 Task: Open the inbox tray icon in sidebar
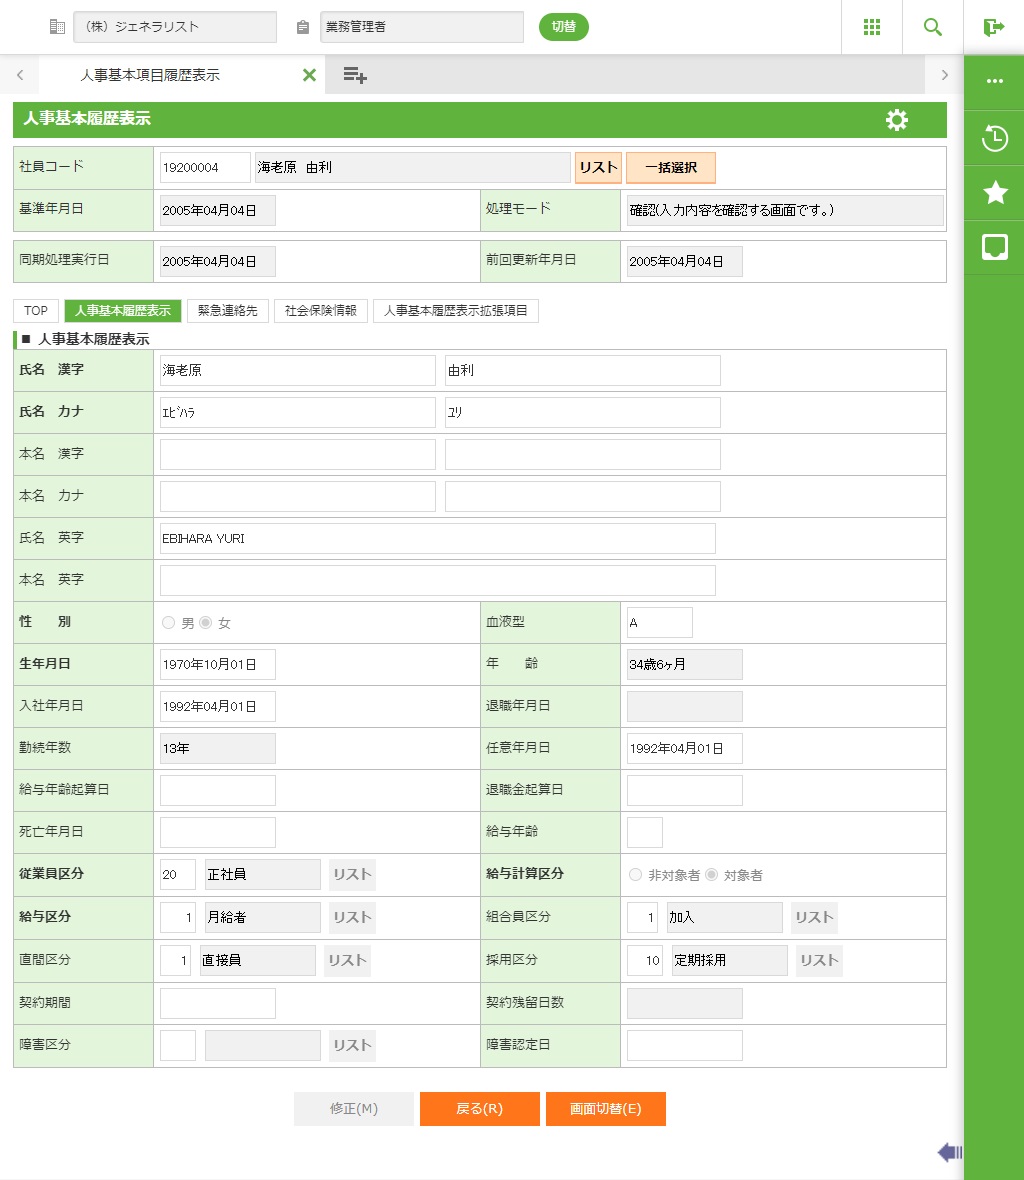[x=994, y=247]
